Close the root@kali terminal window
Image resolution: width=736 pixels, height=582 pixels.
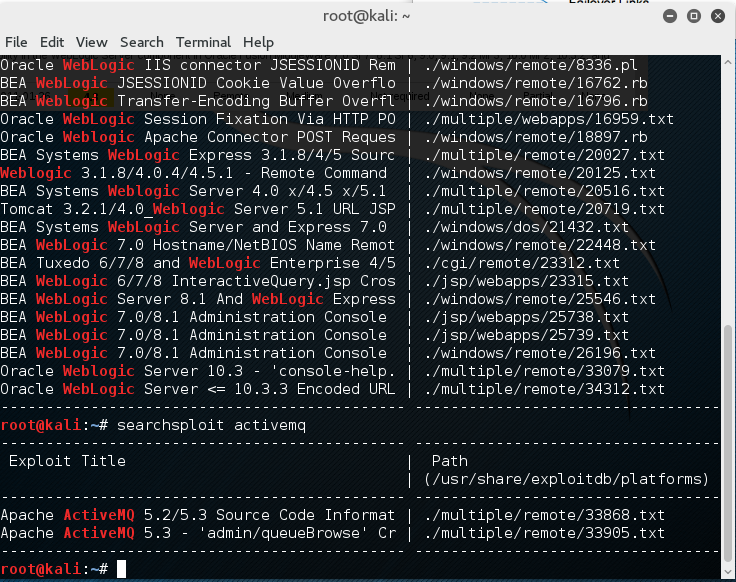pyautogui.click(x=718, y=16)
